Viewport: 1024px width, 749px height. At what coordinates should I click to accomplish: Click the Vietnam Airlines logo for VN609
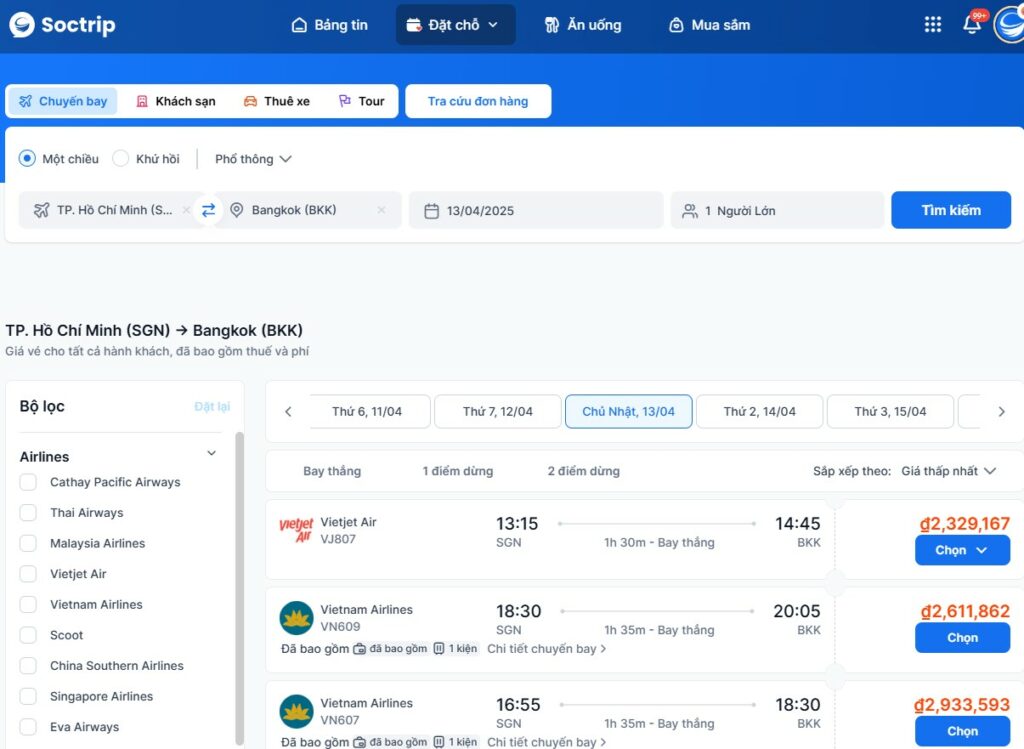pos(296,618)
